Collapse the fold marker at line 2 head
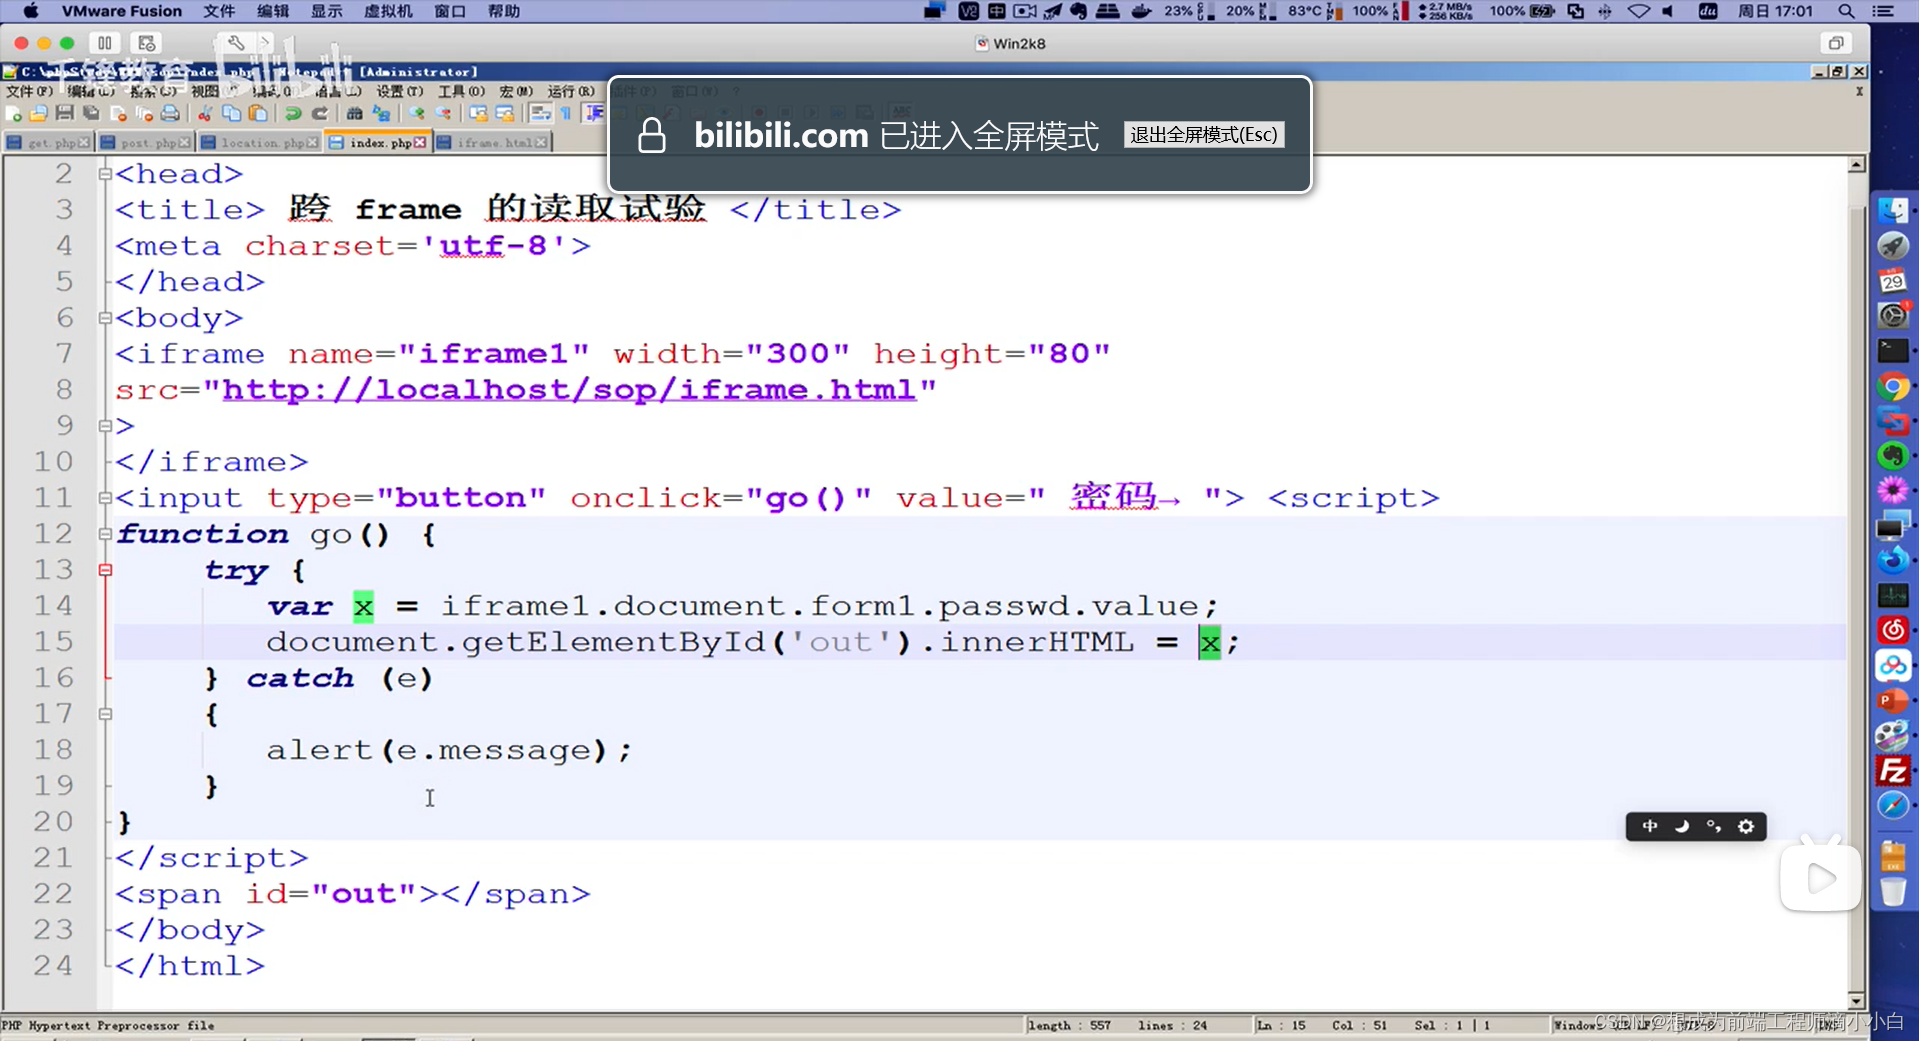 105,174
